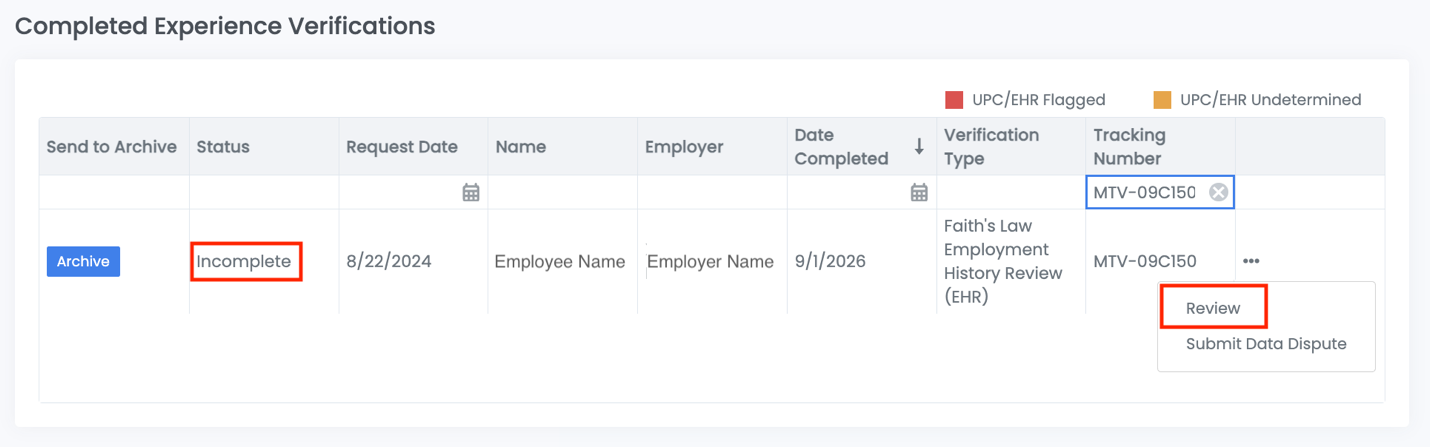The image size is (1430, 447).
Task: Toggle Date Completed sort arrow
Action: coord(919,147)
